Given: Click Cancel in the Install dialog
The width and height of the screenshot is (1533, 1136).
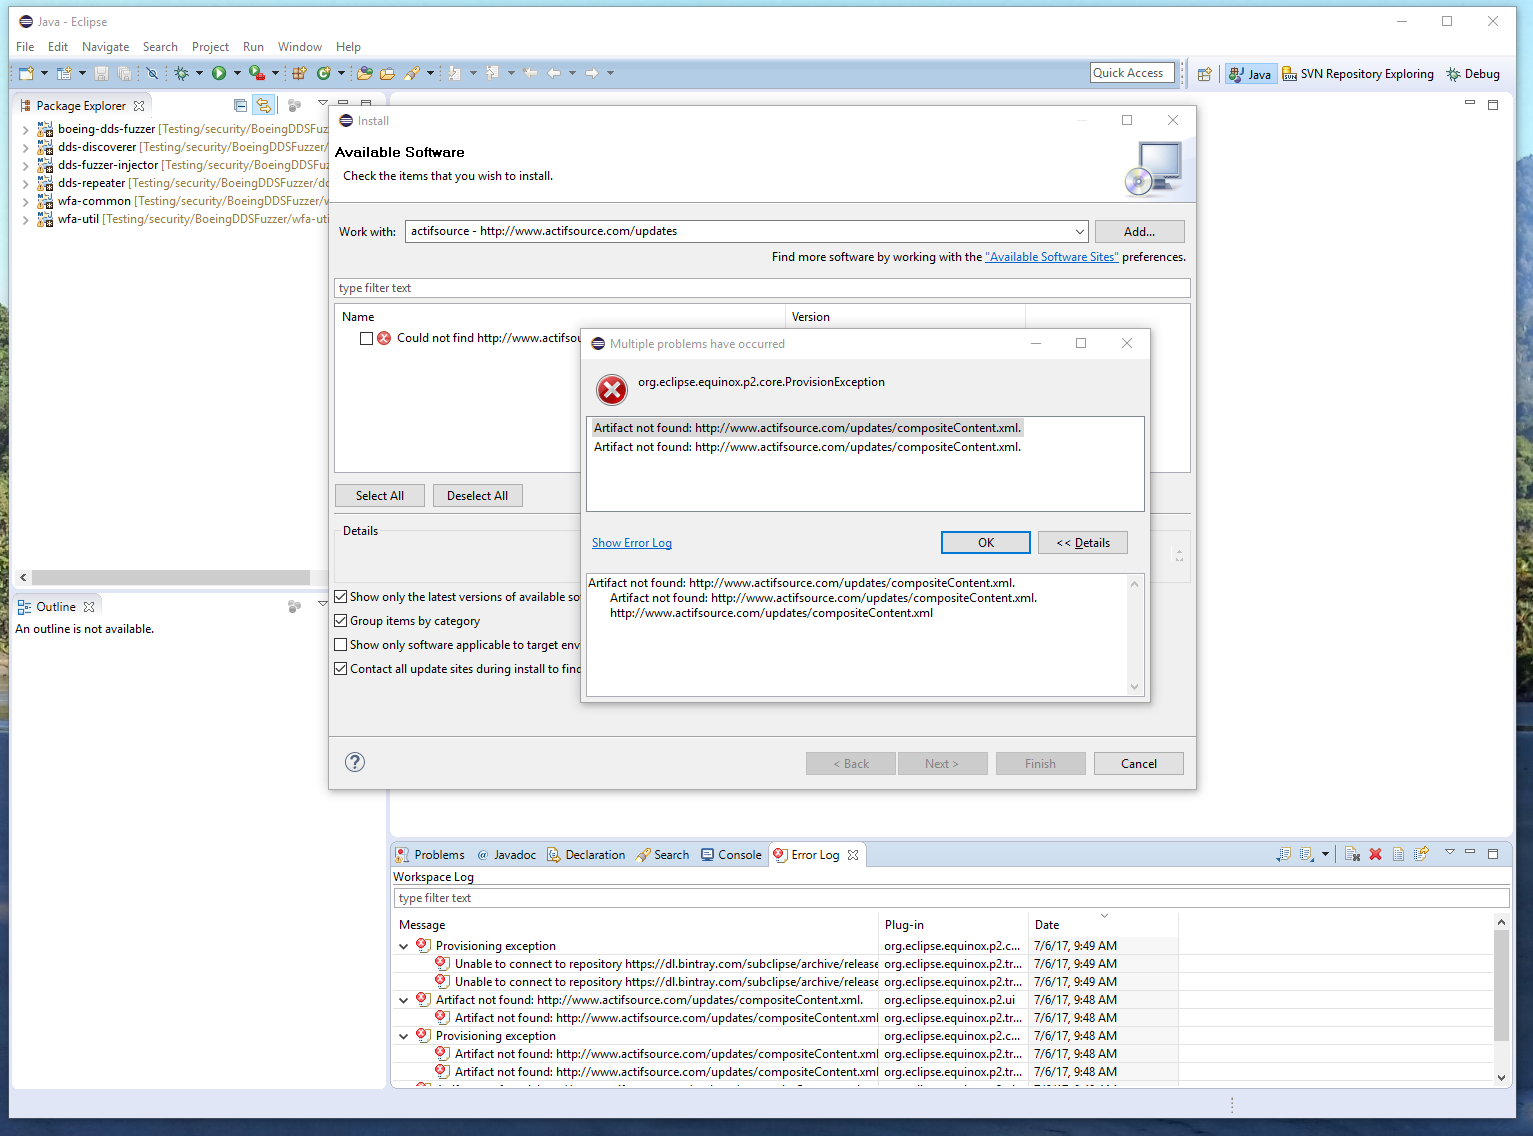Looking at the screenshot, I should click(1138, 763).
